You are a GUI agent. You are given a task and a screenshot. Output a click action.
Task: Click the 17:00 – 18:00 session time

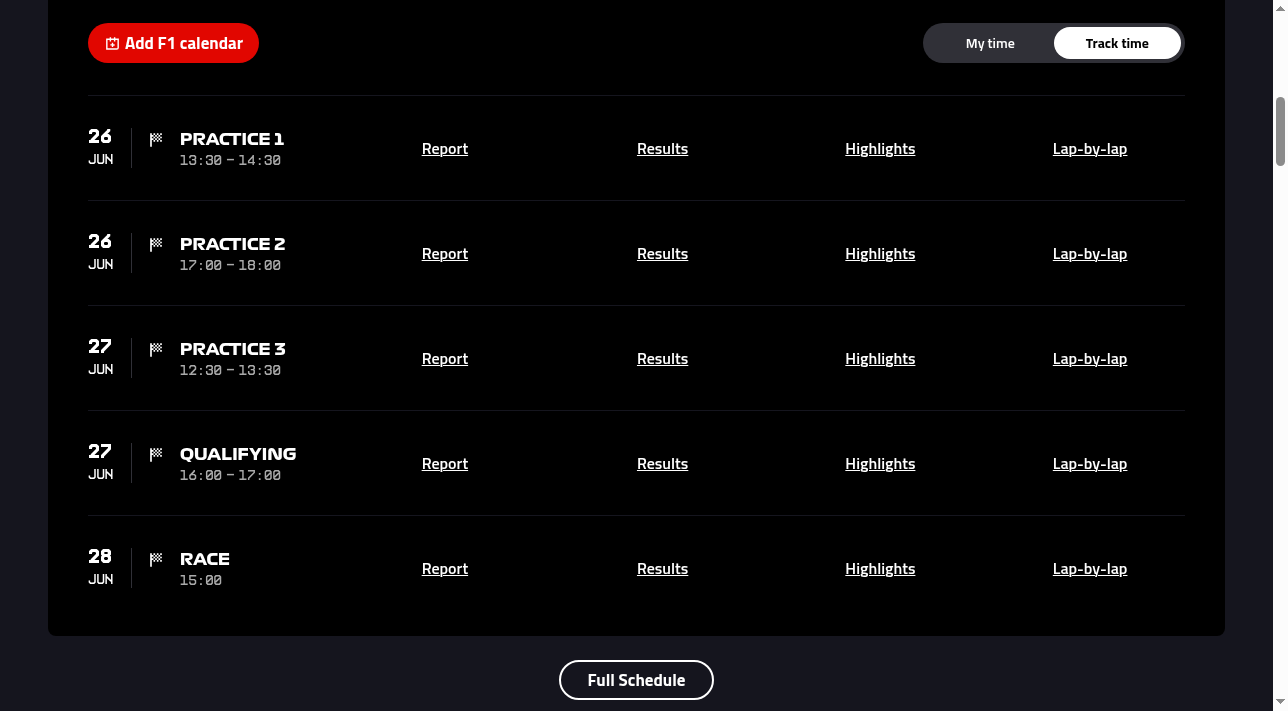click(230, 265)
